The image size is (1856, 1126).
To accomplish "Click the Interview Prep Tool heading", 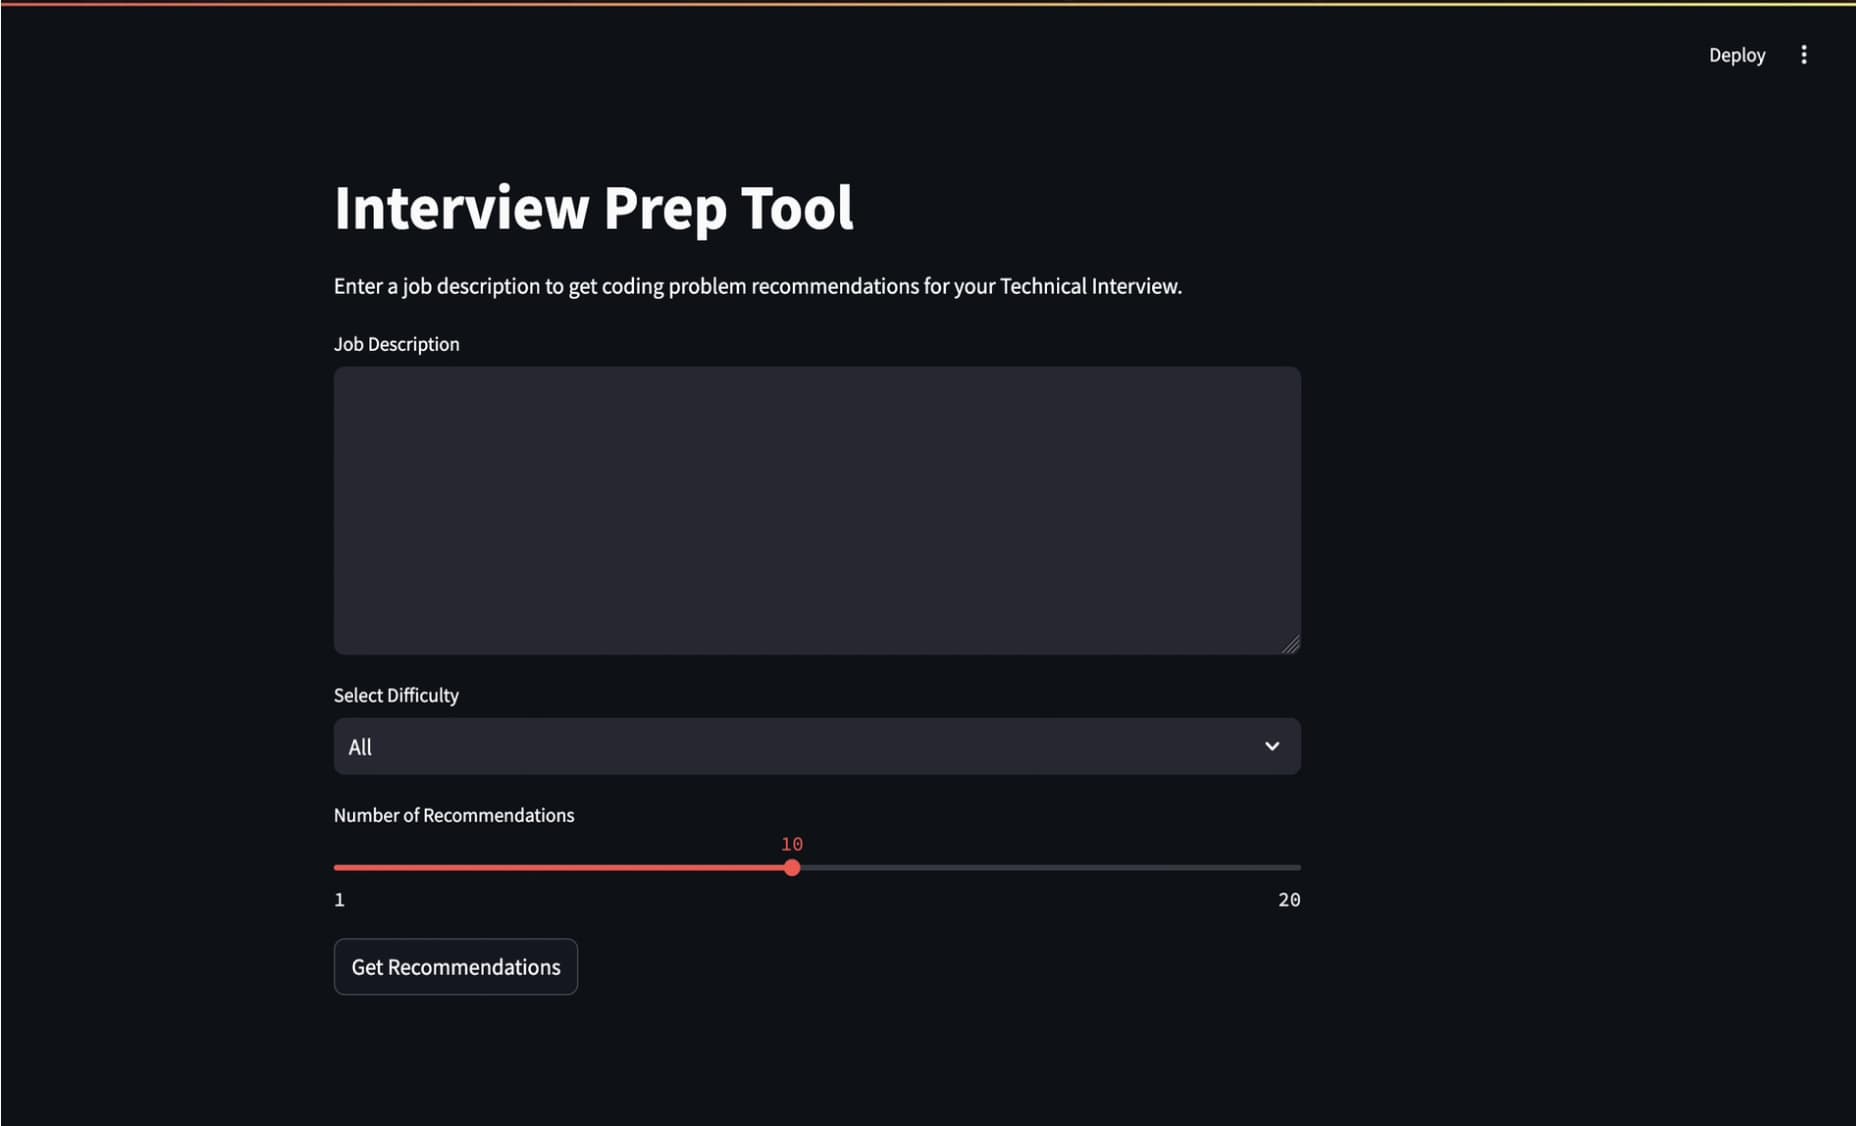I will 594,208.
